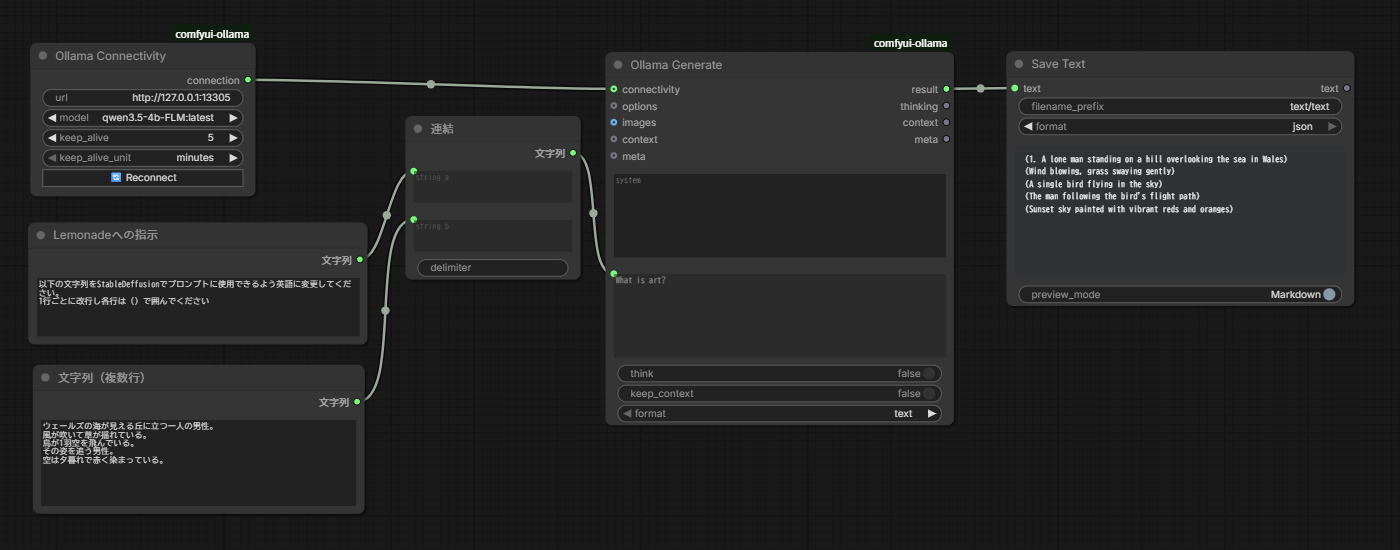Viewport: 1400px width, 550px height.
Task: Open keep_alive_unit minutes dropdown
Action: pyautogui.click(x=143, y=157)
